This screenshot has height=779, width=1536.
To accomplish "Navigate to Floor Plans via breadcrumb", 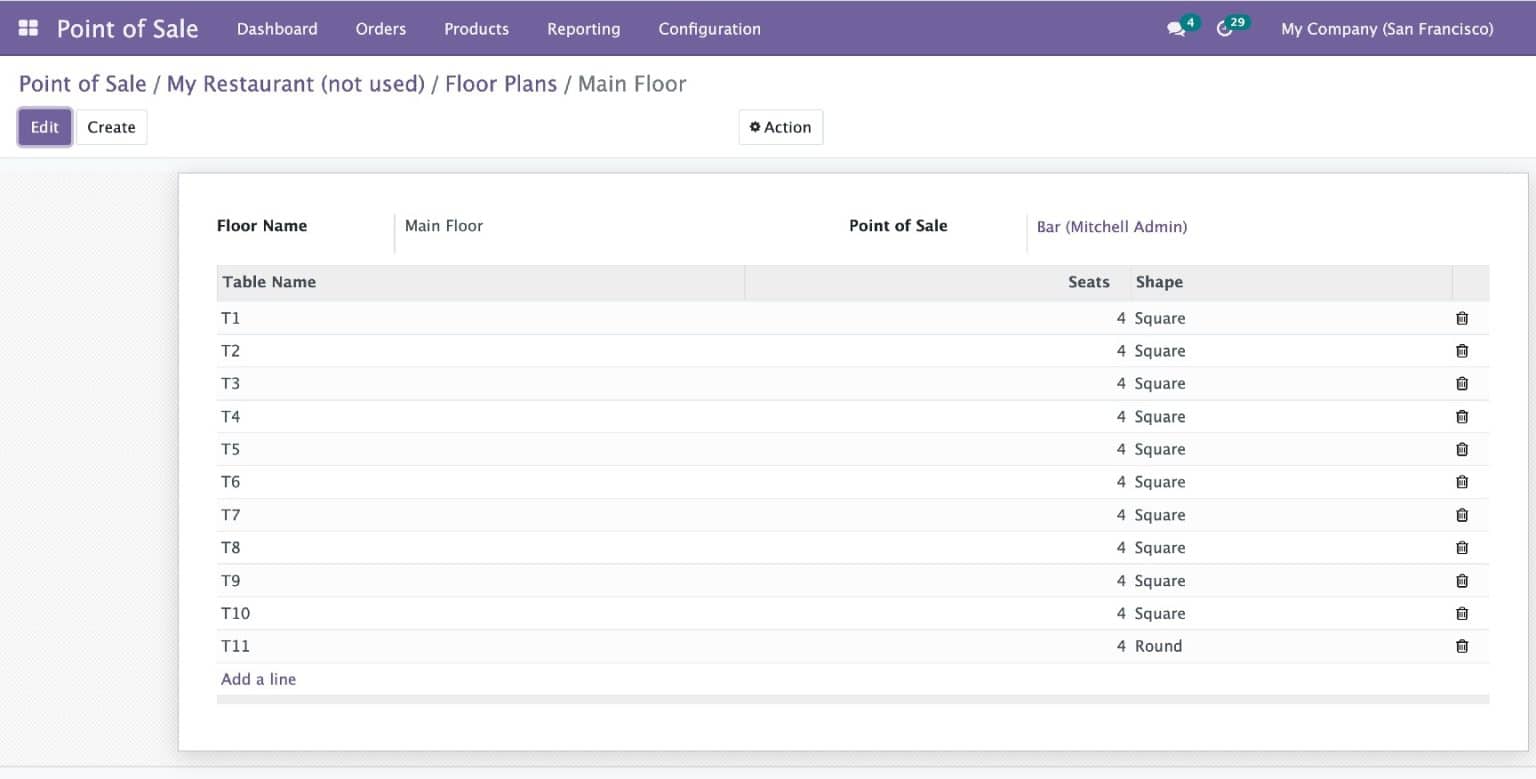I will click(x=500, y=84).
